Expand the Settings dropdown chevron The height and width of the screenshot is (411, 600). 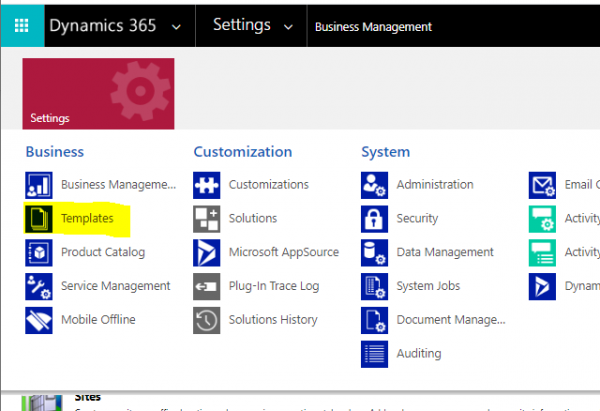(x=288, y=27)
